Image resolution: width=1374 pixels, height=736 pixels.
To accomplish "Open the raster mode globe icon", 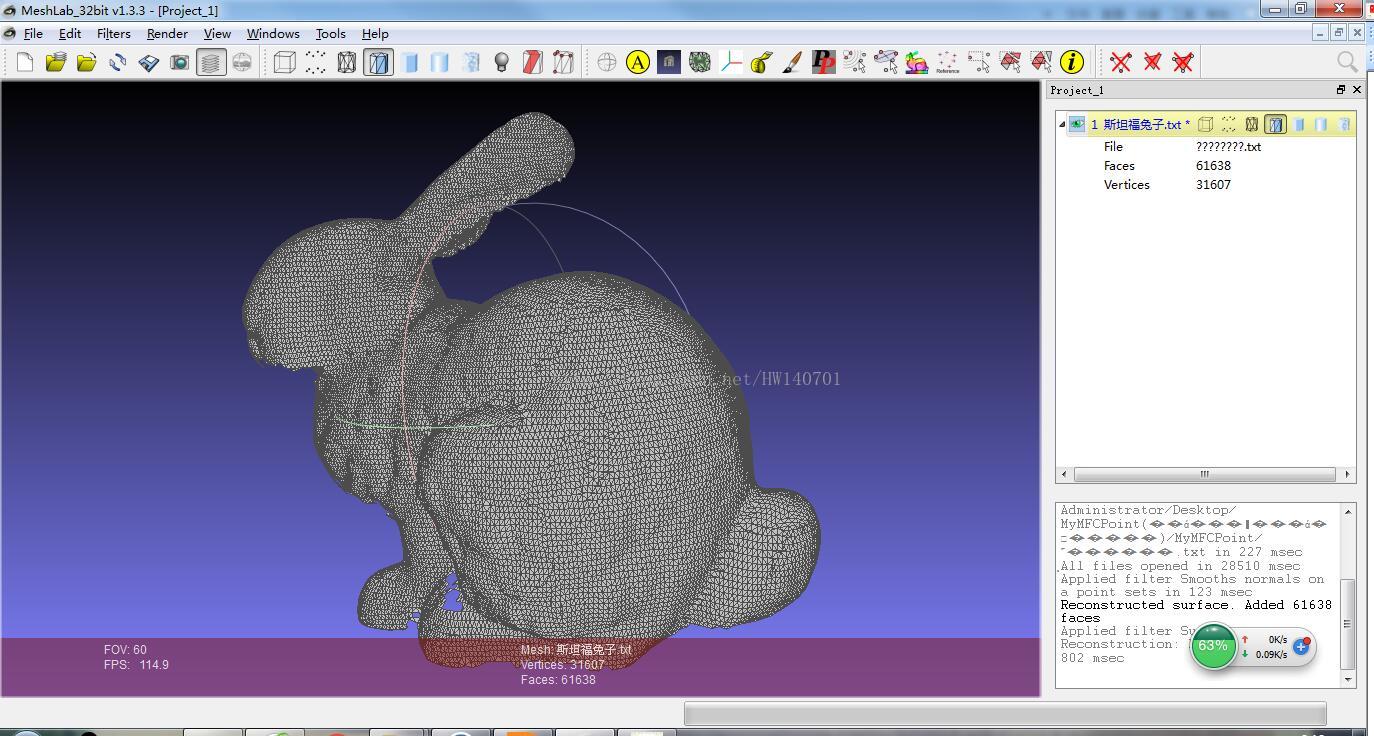I will 242,62.
